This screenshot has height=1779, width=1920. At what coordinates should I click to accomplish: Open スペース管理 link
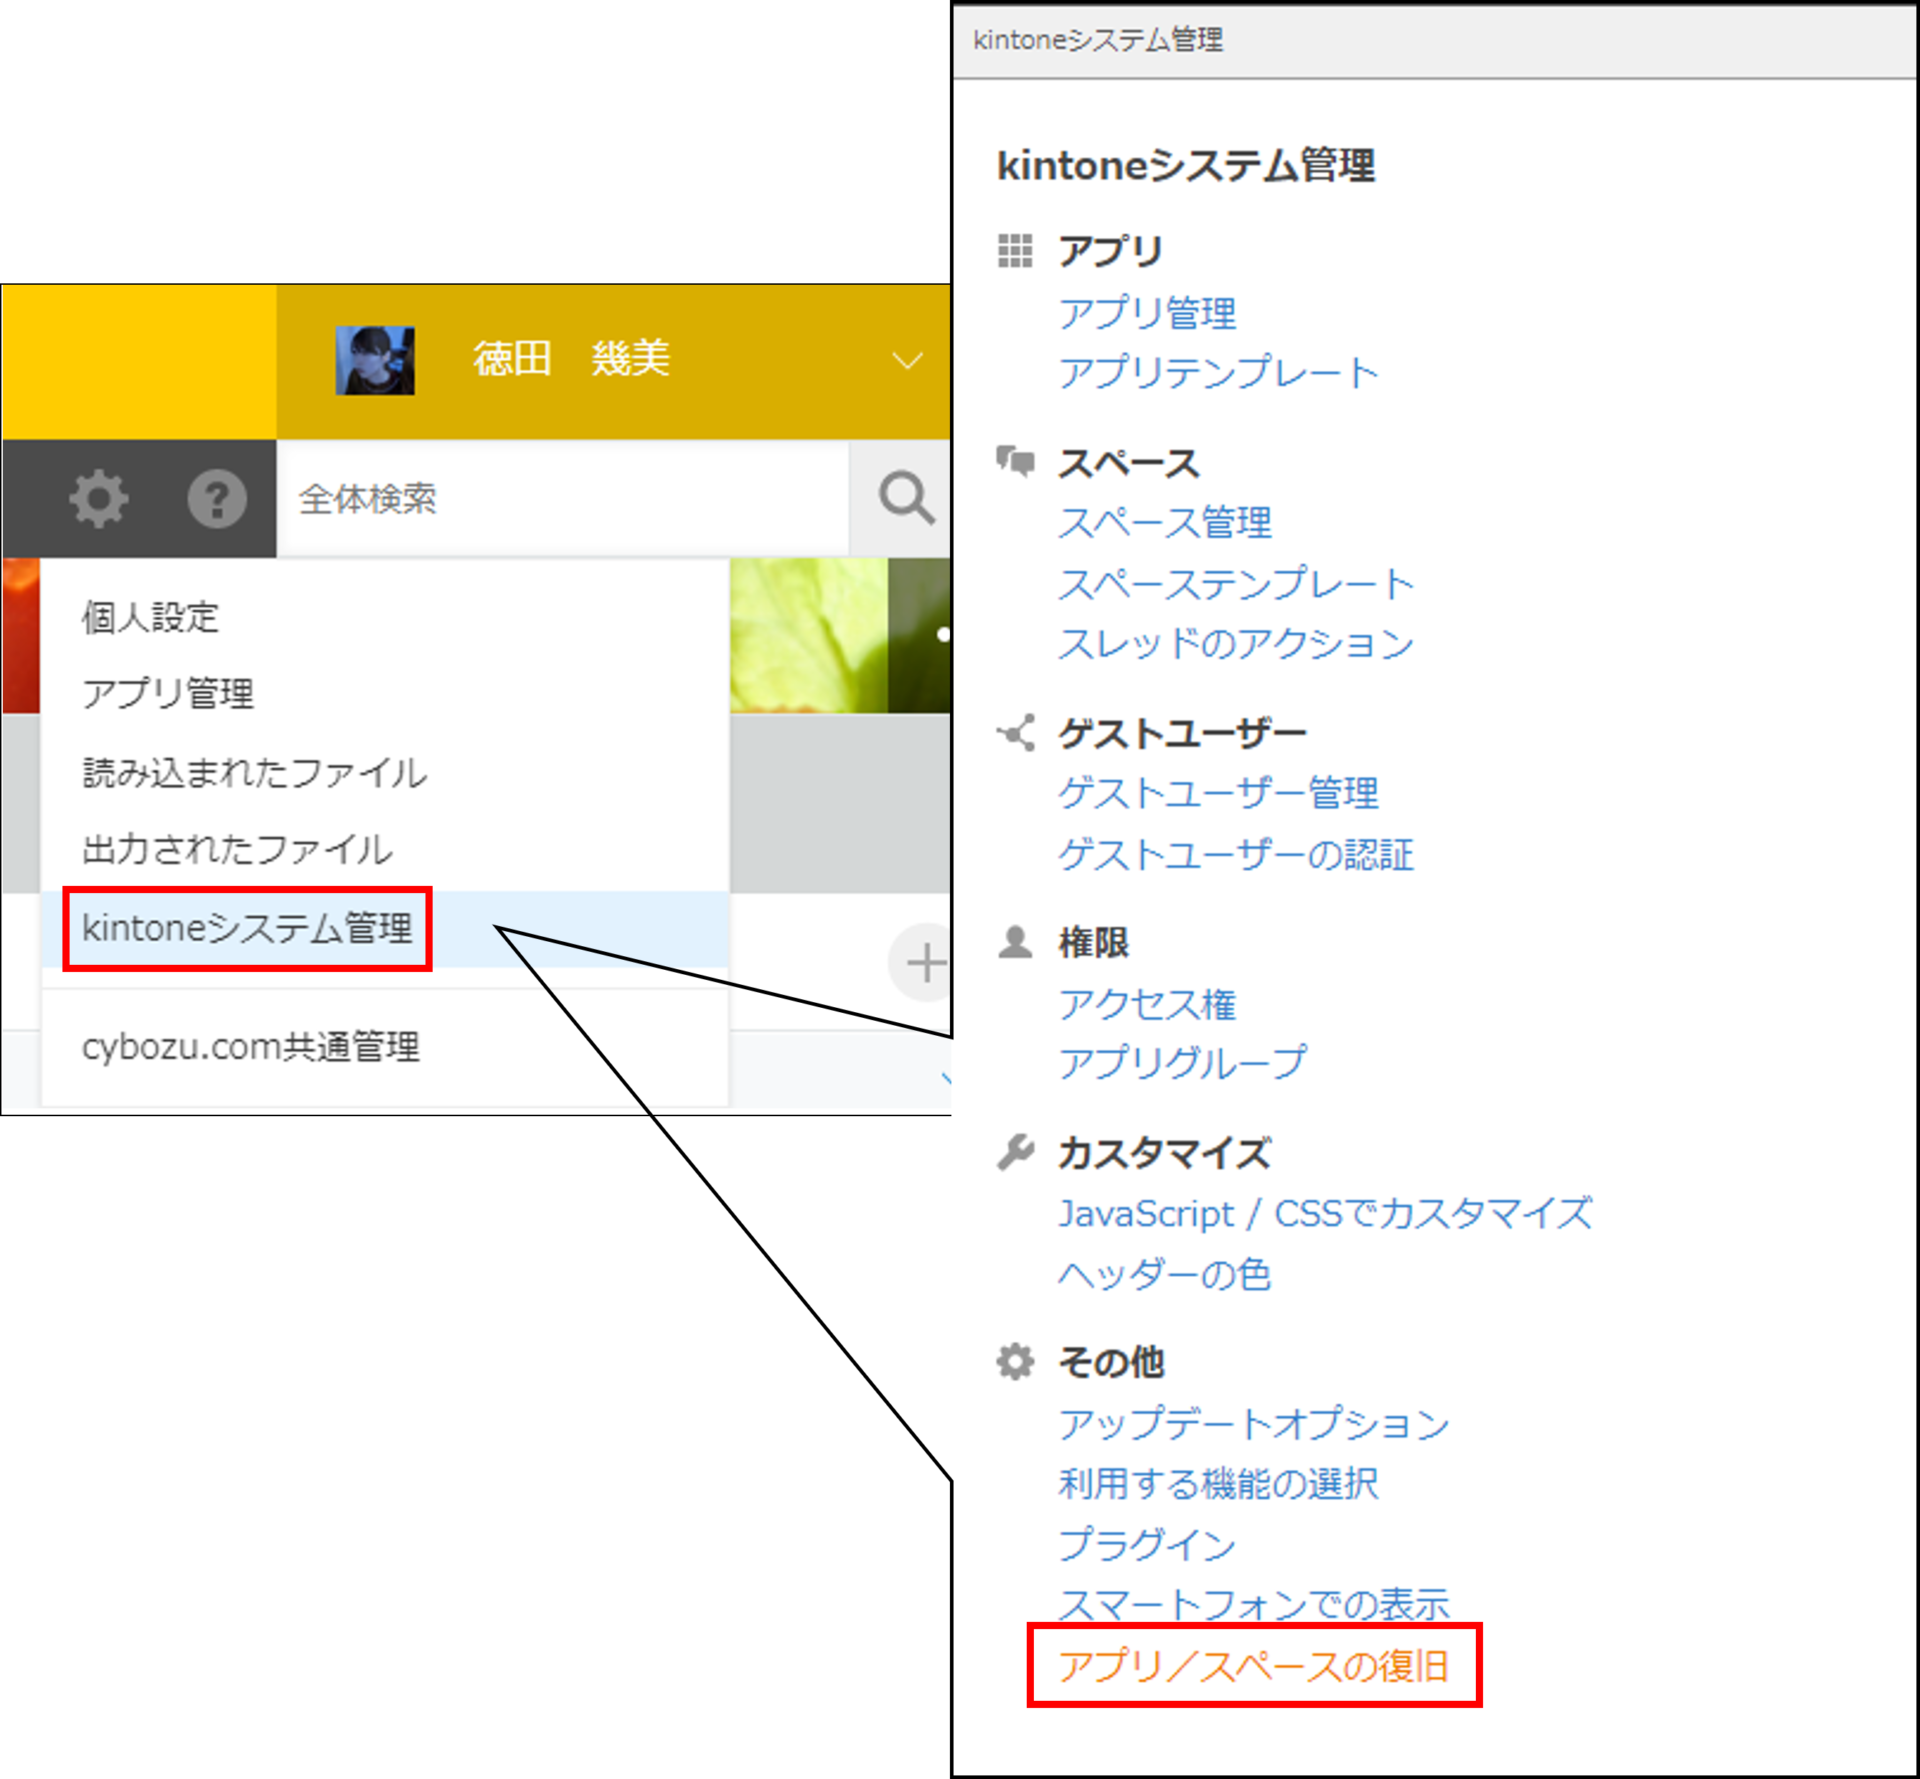coord(1165,523)
